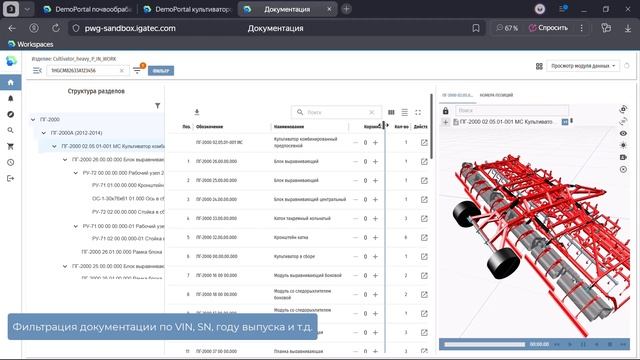Increase cart quantity for Каток тандемный кольчатый

[376, 218]
